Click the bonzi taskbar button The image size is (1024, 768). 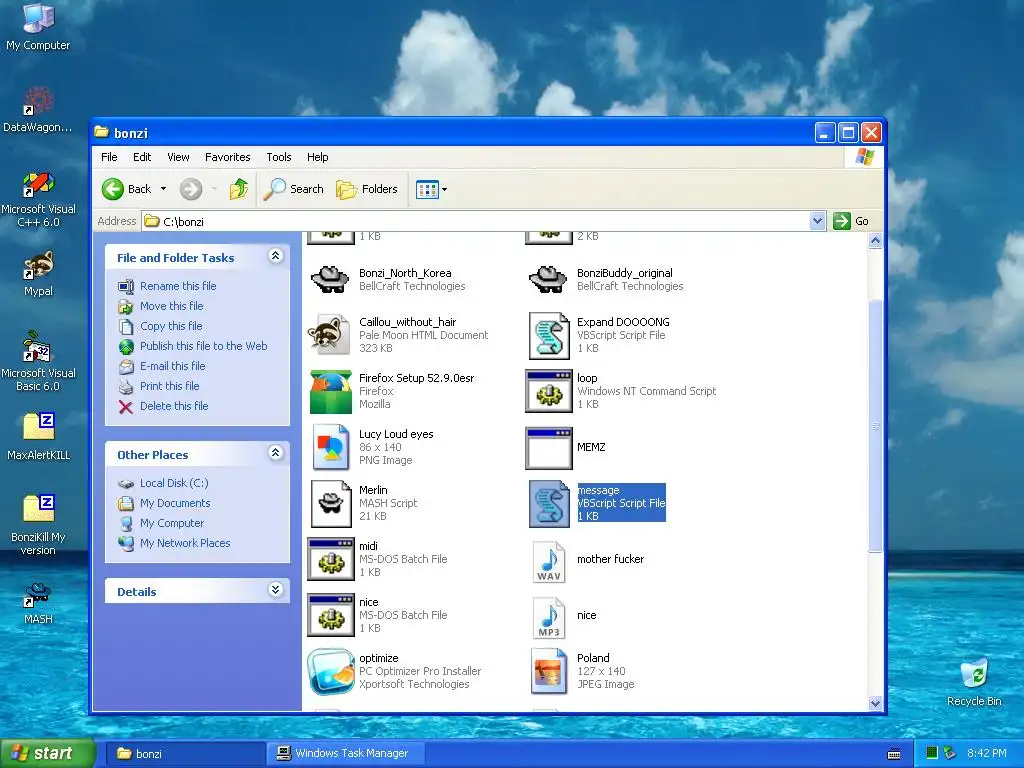click(185, 754)
